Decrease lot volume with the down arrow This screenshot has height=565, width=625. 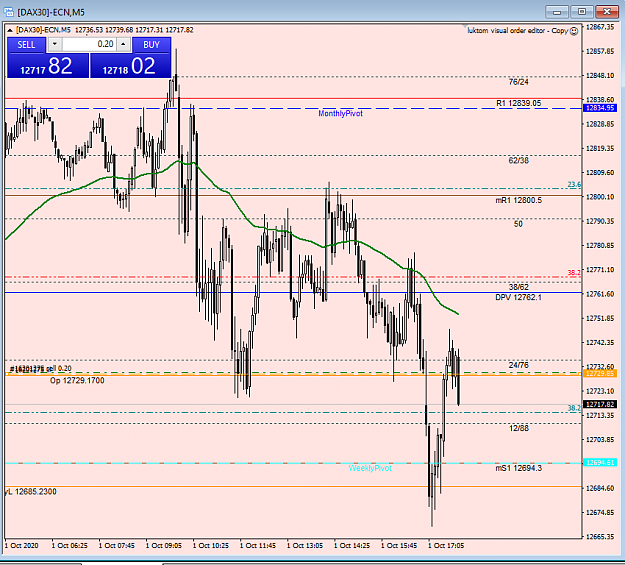click(x=55, y=44)
